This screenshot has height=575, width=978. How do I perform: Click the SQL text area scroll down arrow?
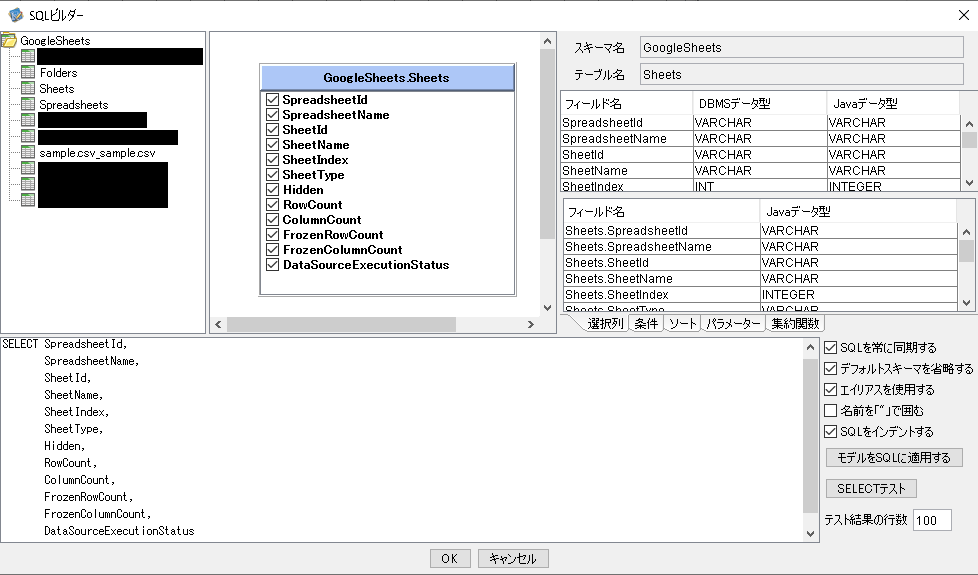pos(810,534)
